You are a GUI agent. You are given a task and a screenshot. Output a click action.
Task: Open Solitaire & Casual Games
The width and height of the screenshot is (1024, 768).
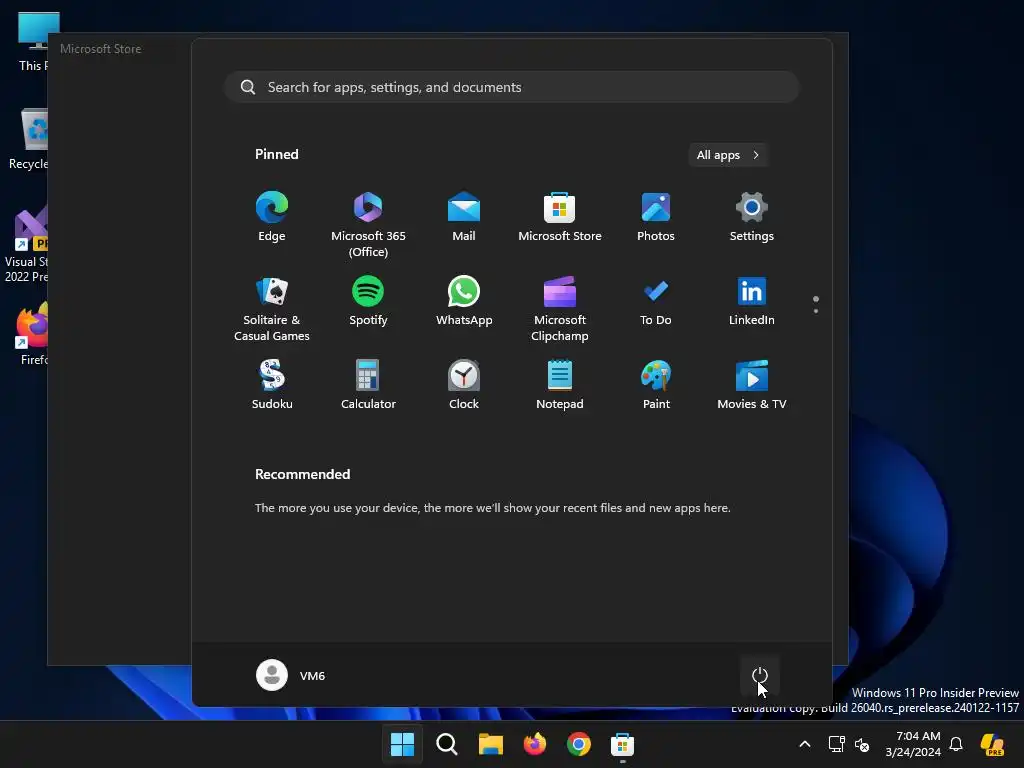272,308
